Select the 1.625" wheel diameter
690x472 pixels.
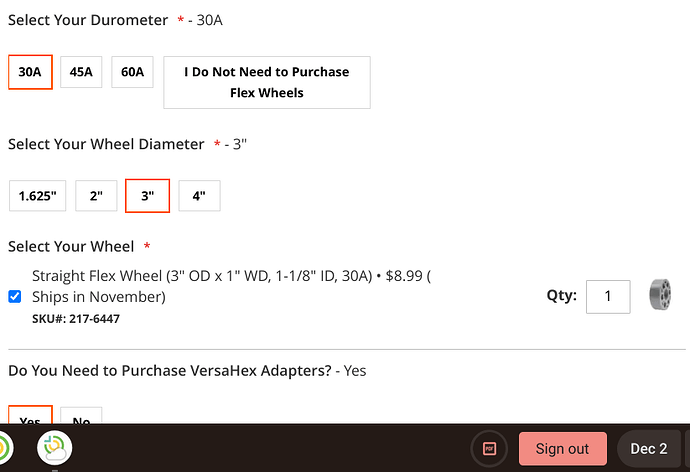tap(38, 196)
